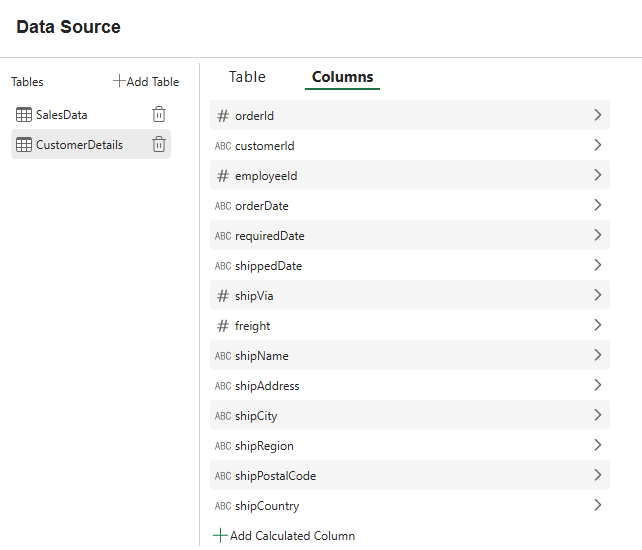Select the shipName column row
The width and height of the screenshot is (642, 550).
400,356
